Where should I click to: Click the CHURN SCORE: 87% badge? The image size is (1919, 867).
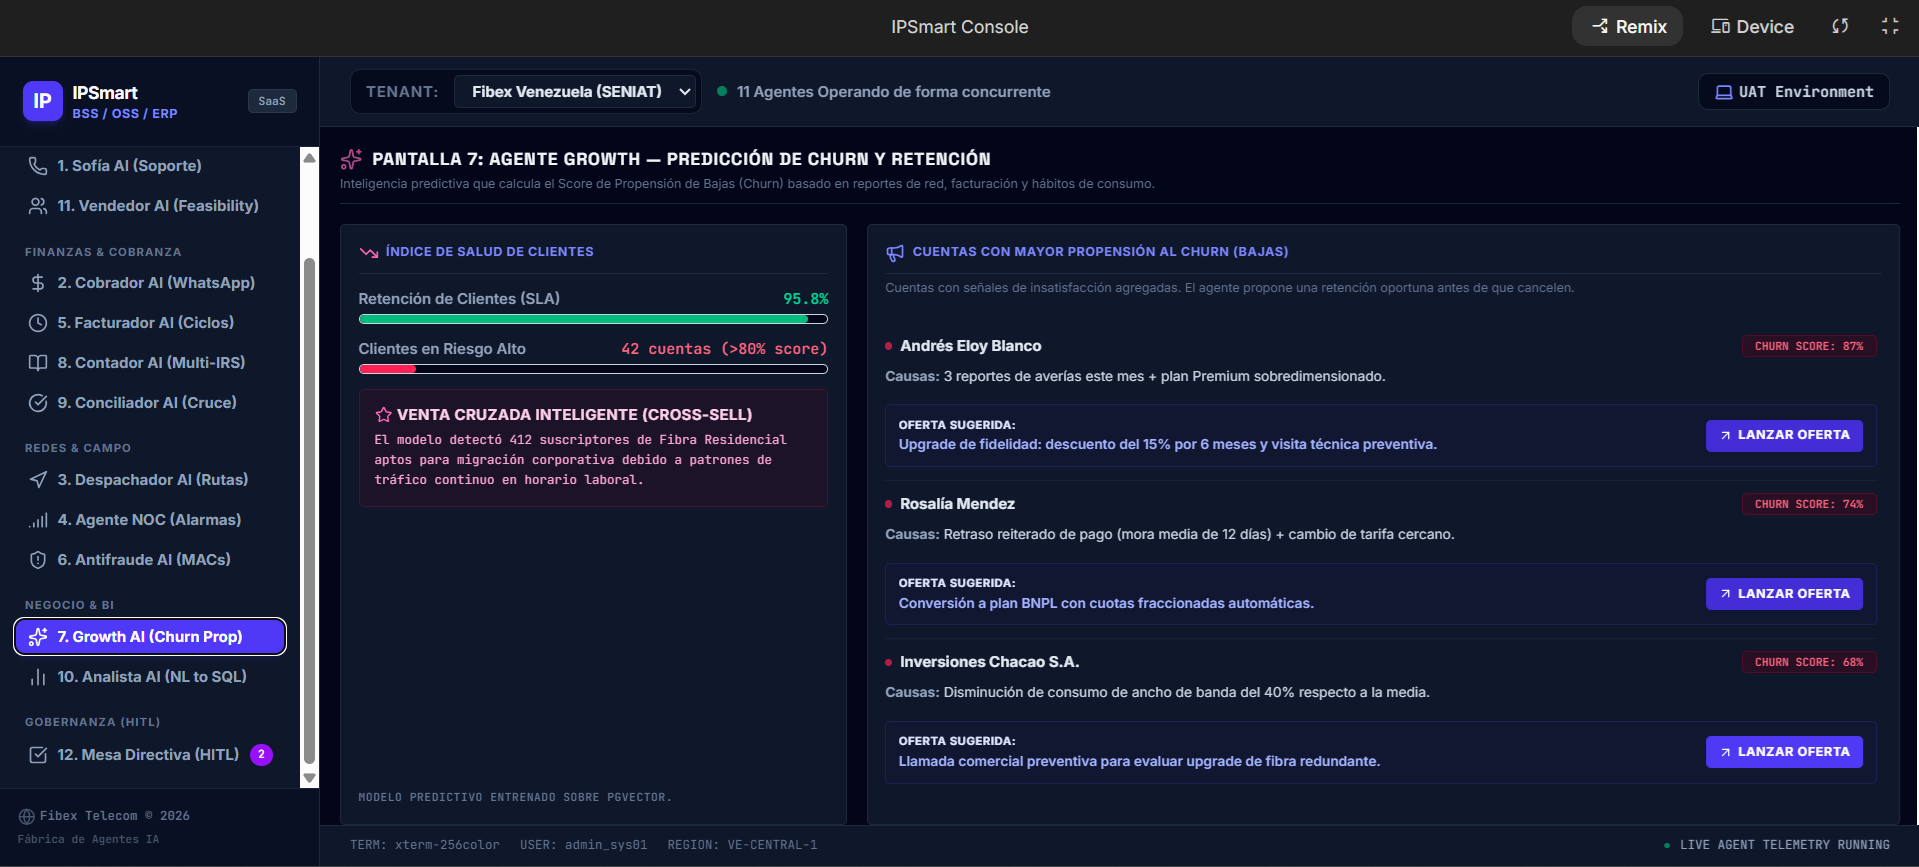click(1809, 346)
